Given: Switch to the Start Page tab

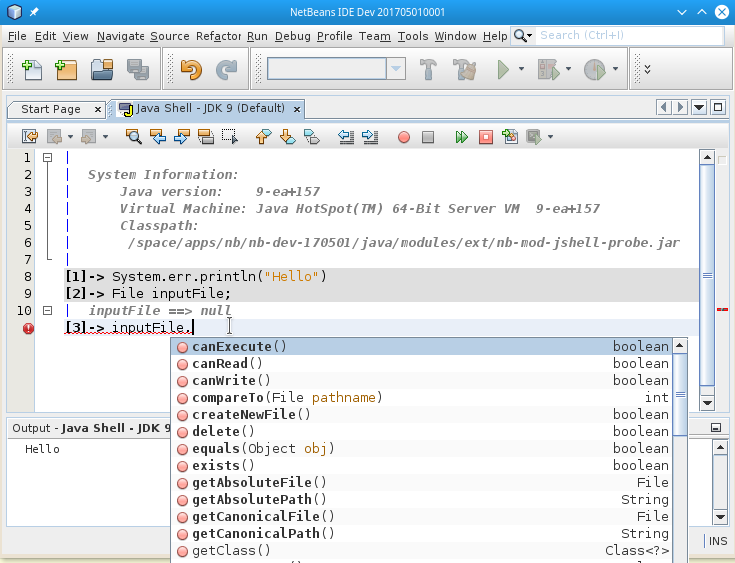Looking at the screenshot, I should [x=51, y=109].
